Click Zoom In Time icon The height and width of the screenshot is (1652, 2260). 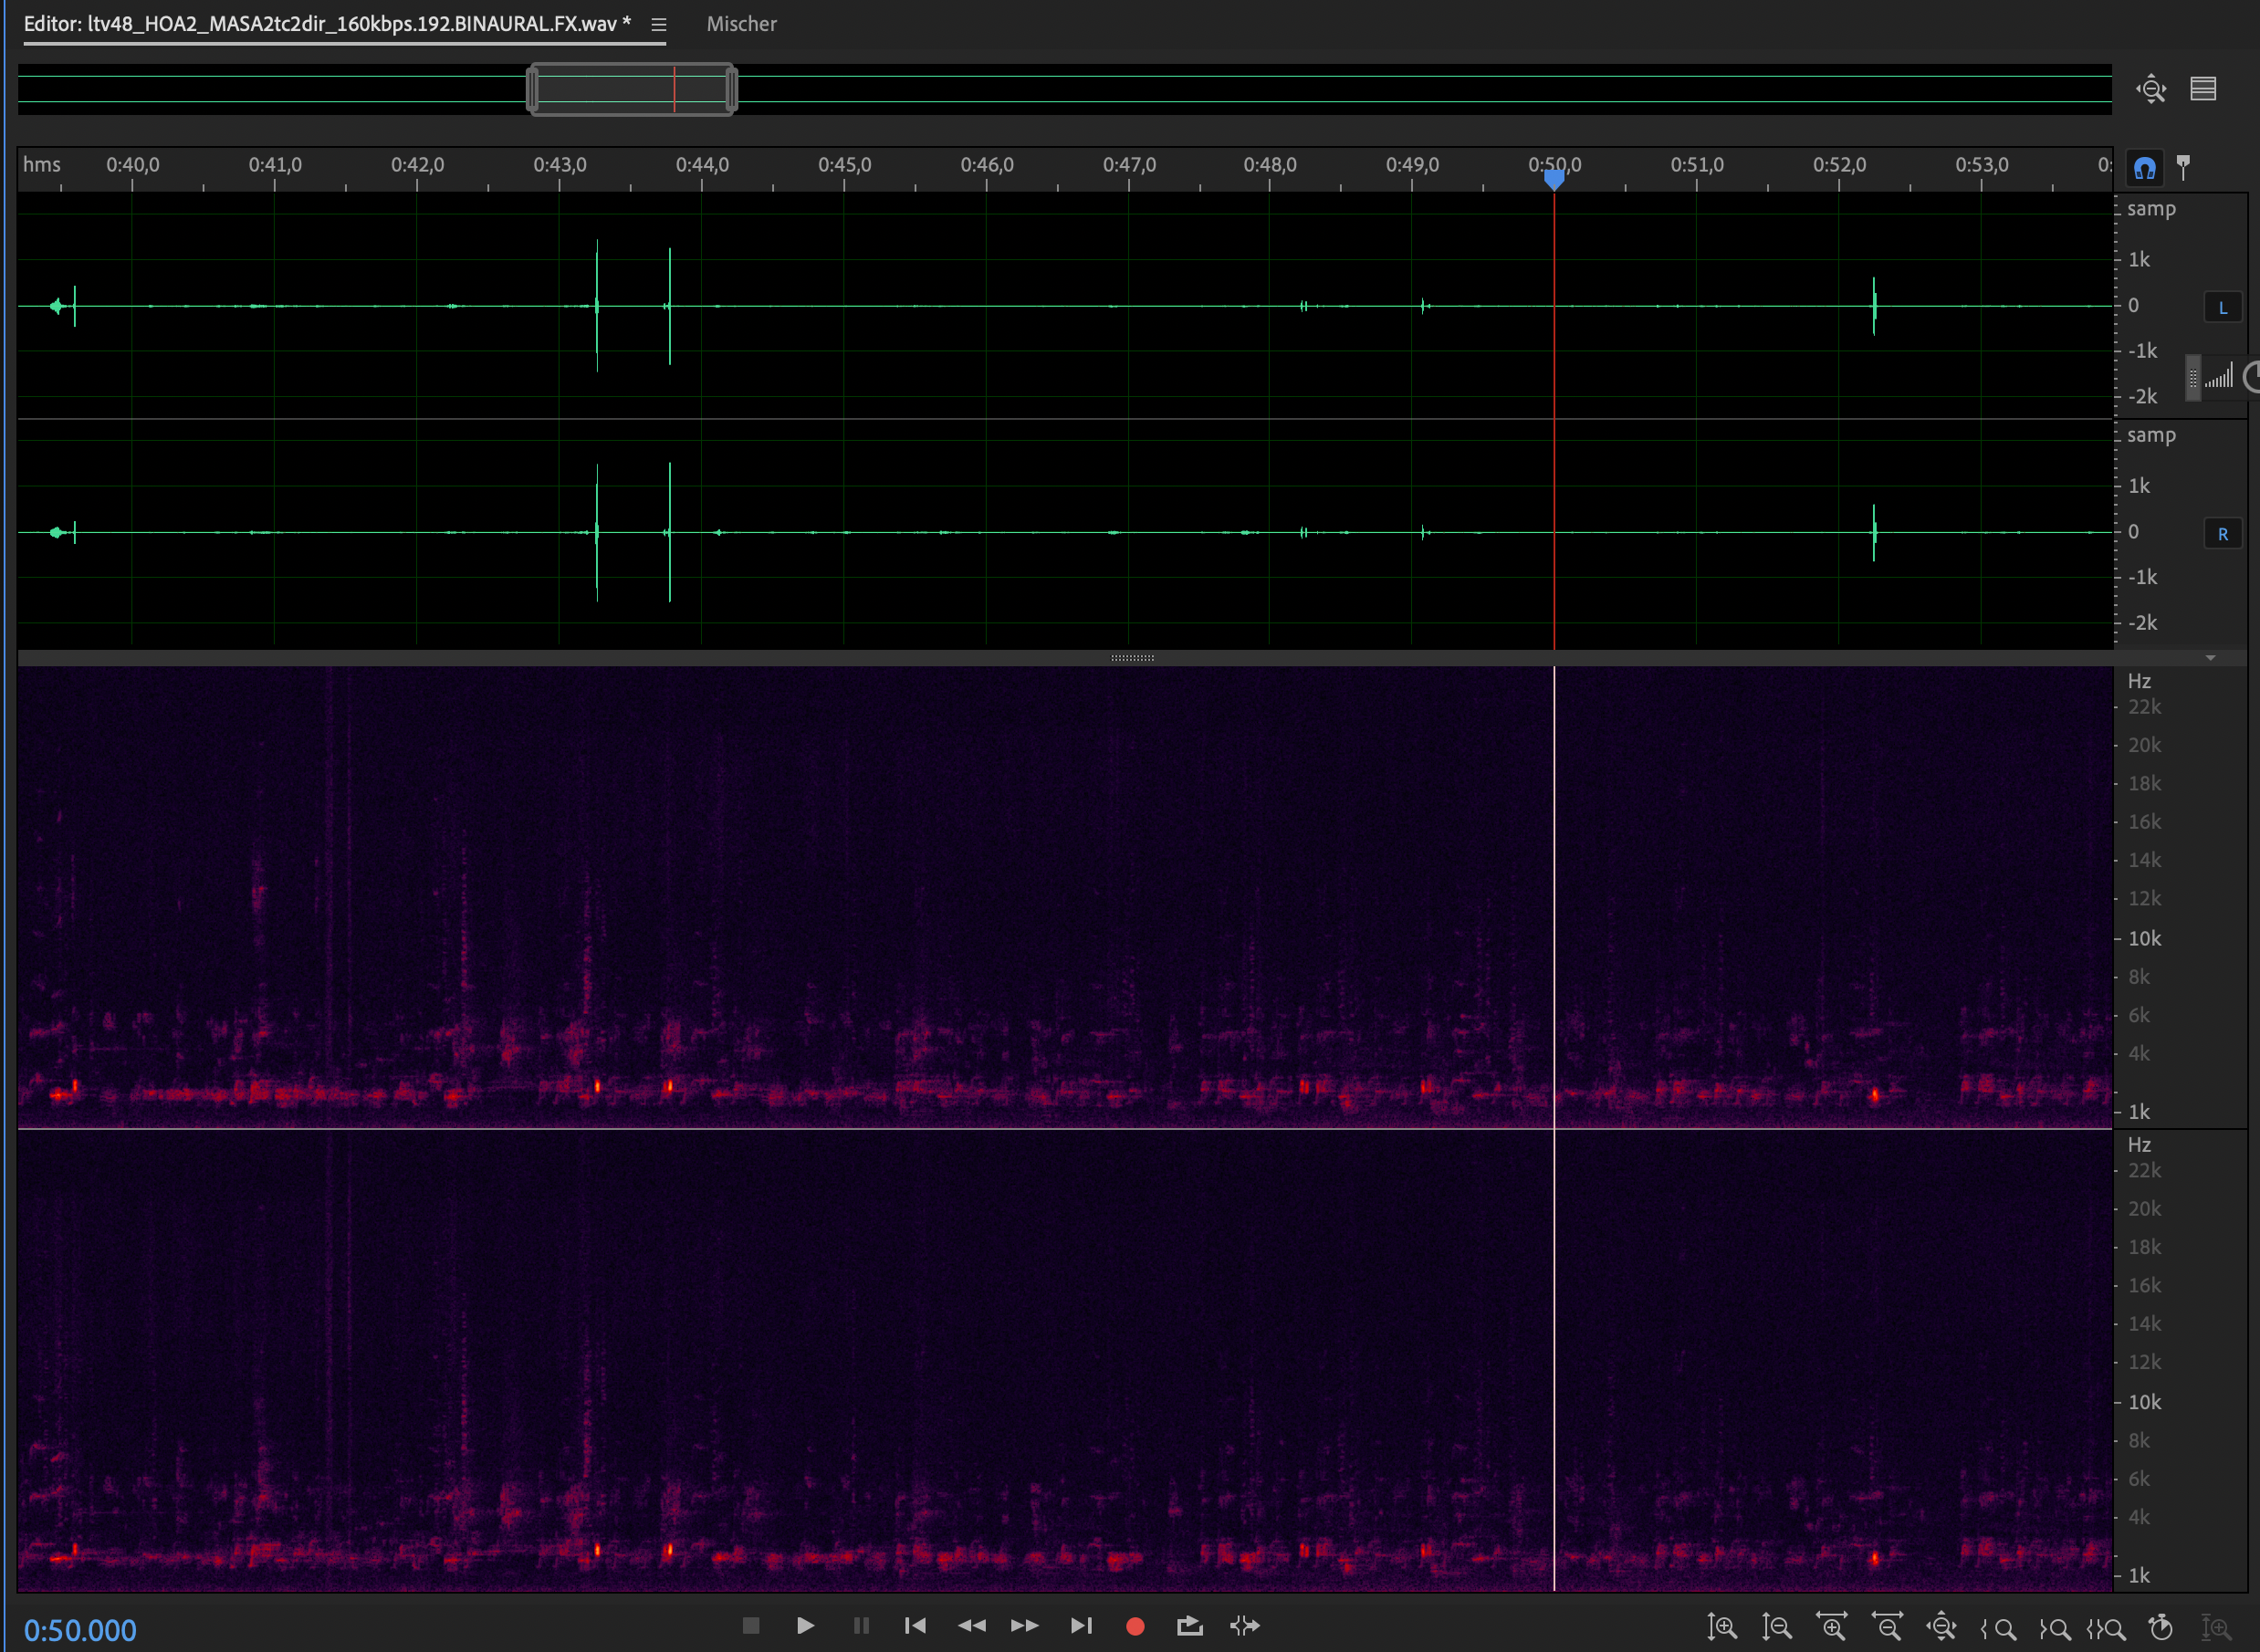[x=1831, y=1627]
